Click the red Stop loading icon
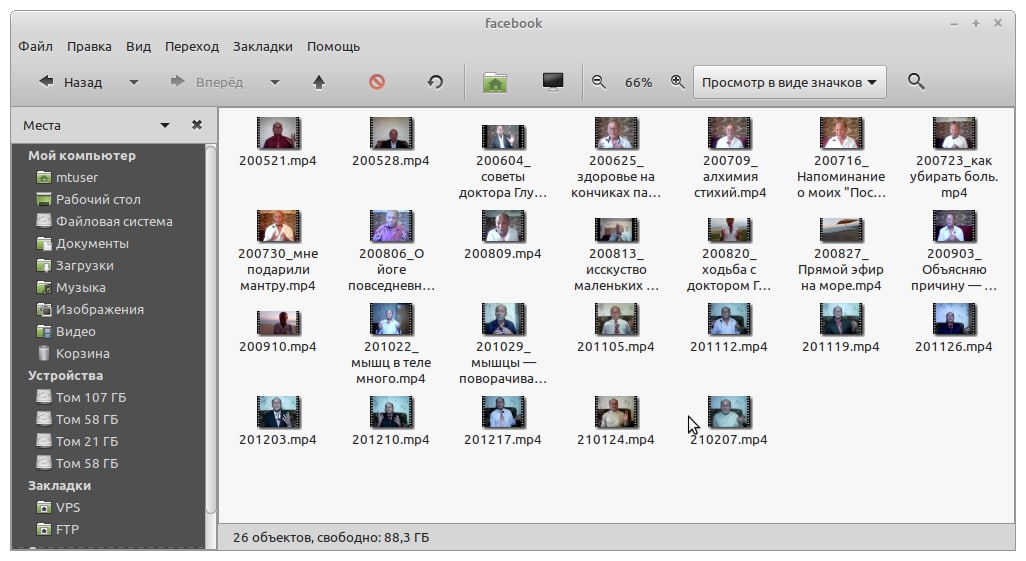Image resolution: width=1026 pixels, height=561 pixels. pos(377,82)
